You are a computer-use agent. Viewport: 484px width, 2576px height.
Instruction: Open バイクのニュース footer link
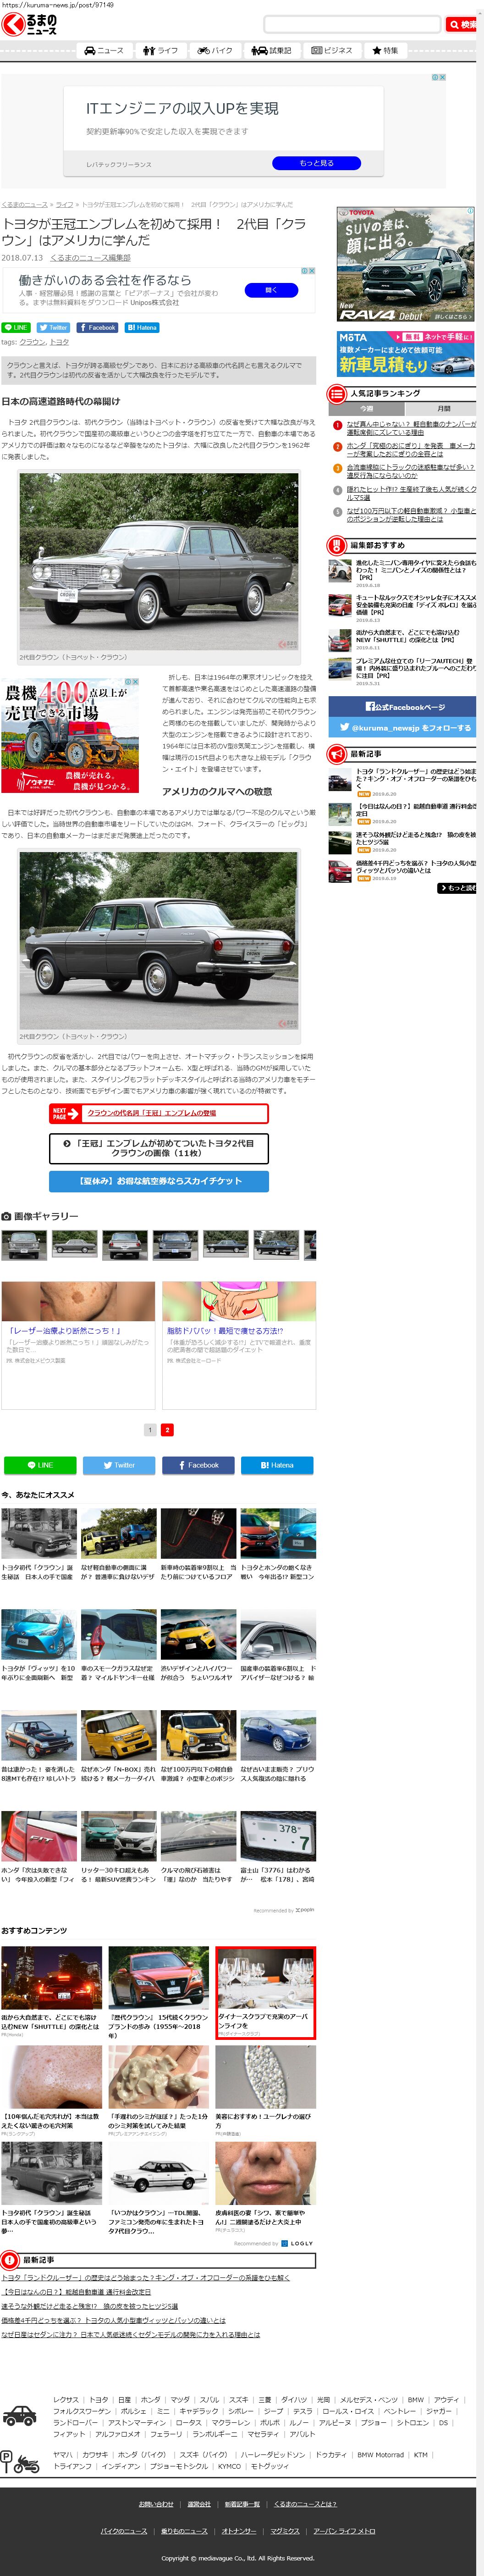124,2531
